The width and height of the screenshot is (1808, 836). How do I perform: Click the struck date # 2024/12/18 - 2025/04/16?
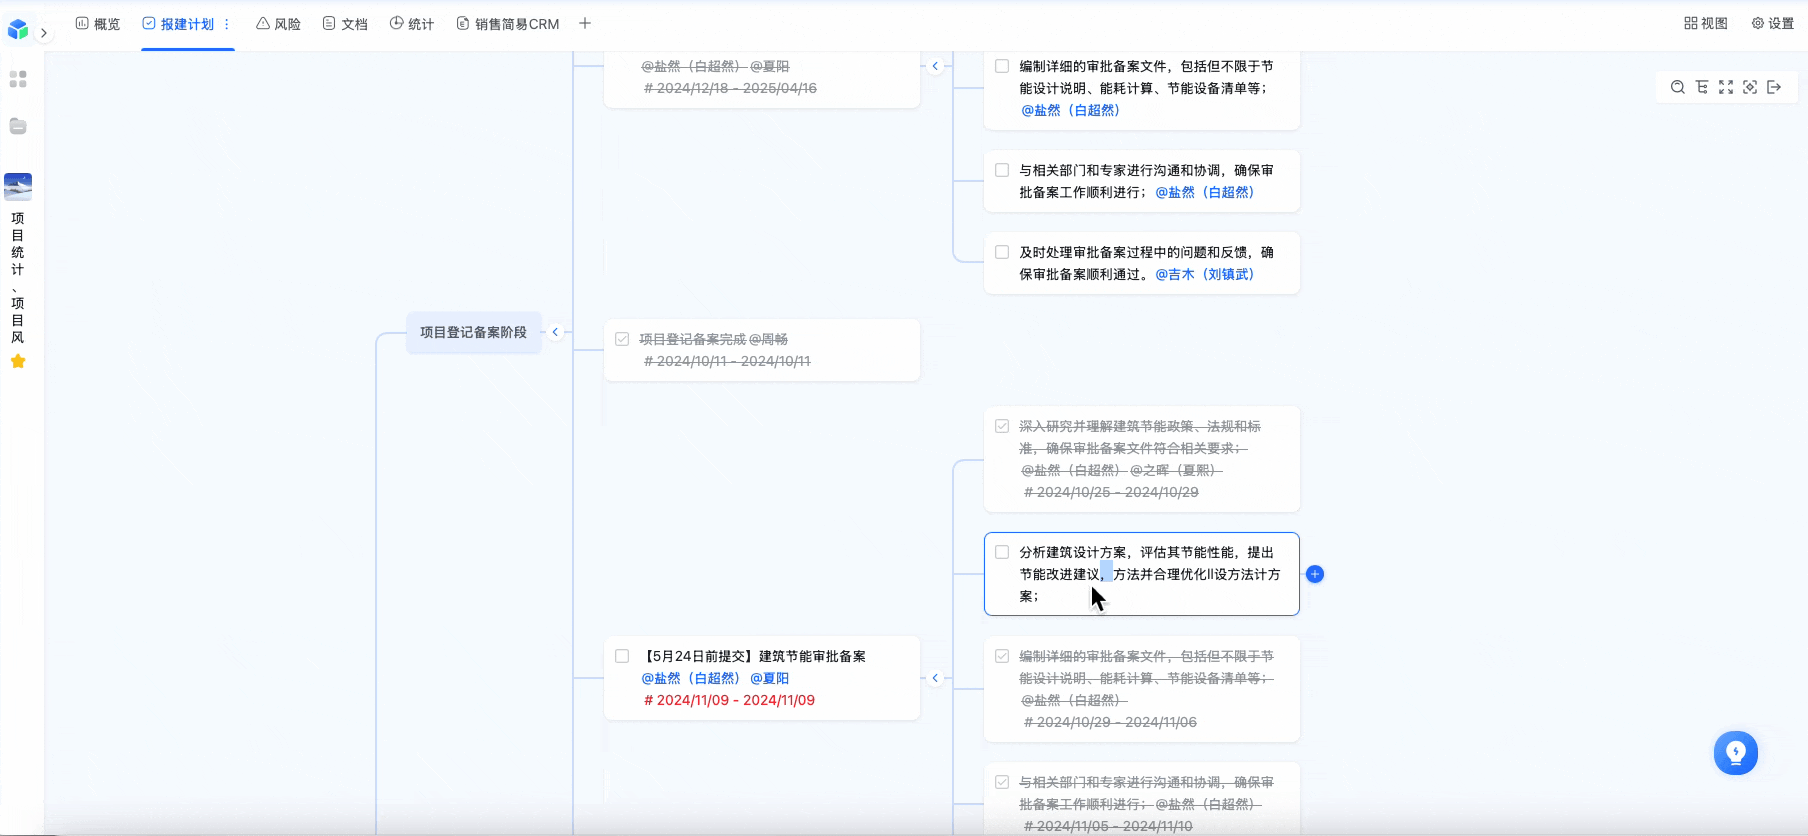730,88
